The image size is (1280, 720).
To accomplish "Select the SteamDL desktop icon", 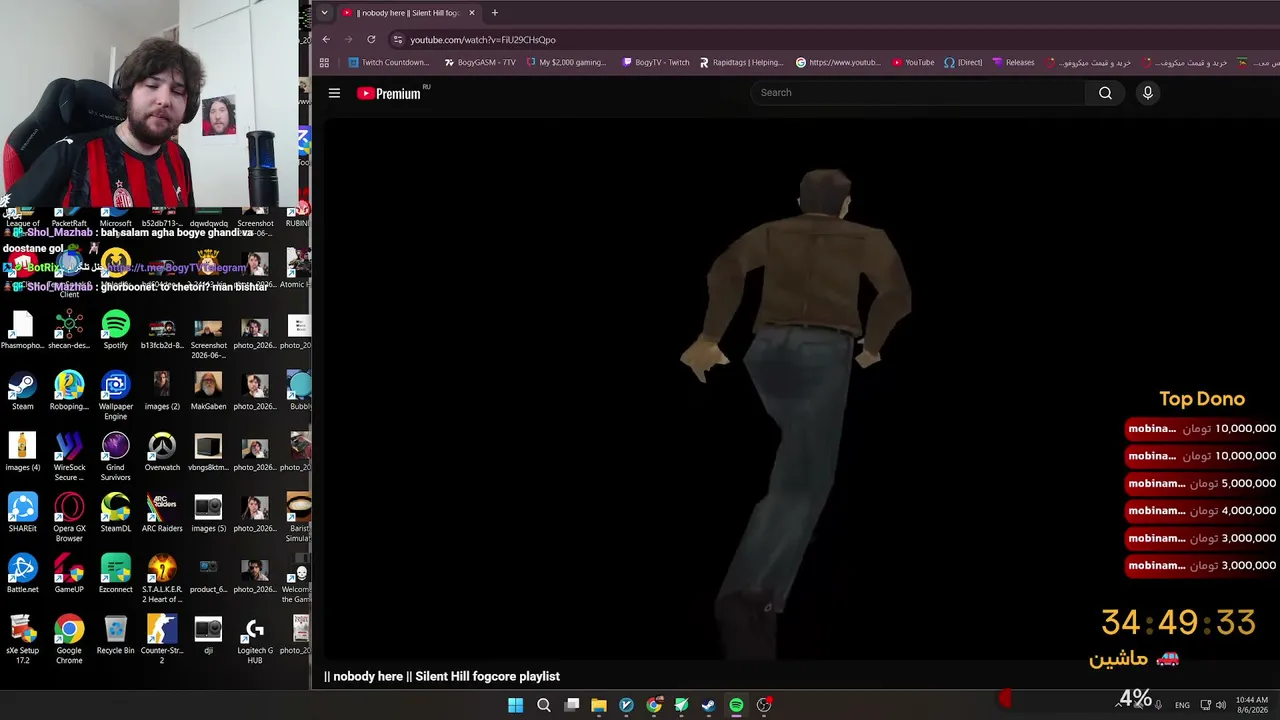I will 115,514.
